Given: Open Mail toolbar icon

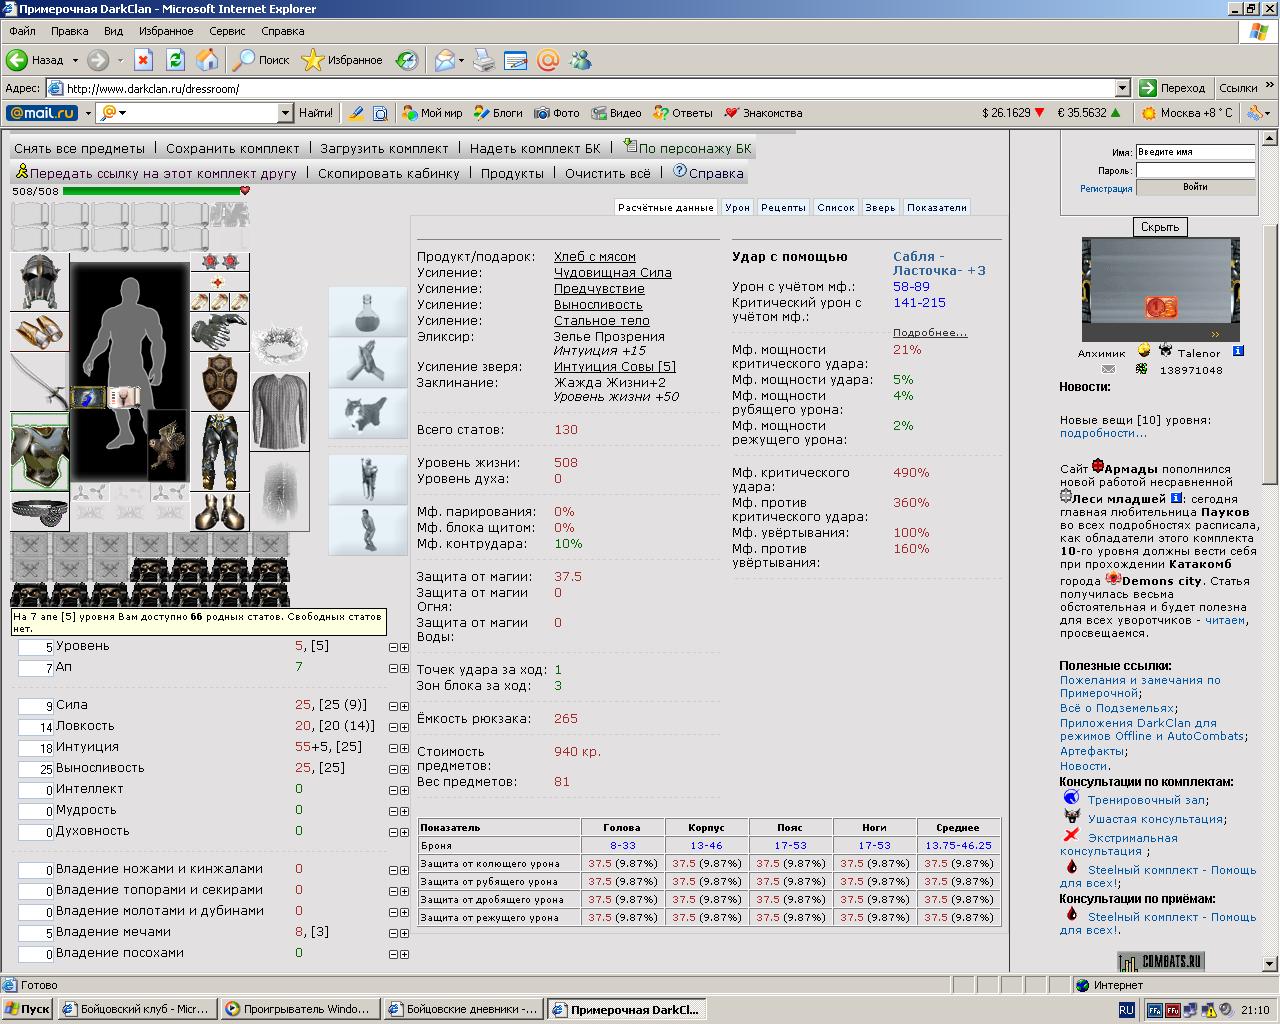Looking at the screenshot, I should click(444, 60).
